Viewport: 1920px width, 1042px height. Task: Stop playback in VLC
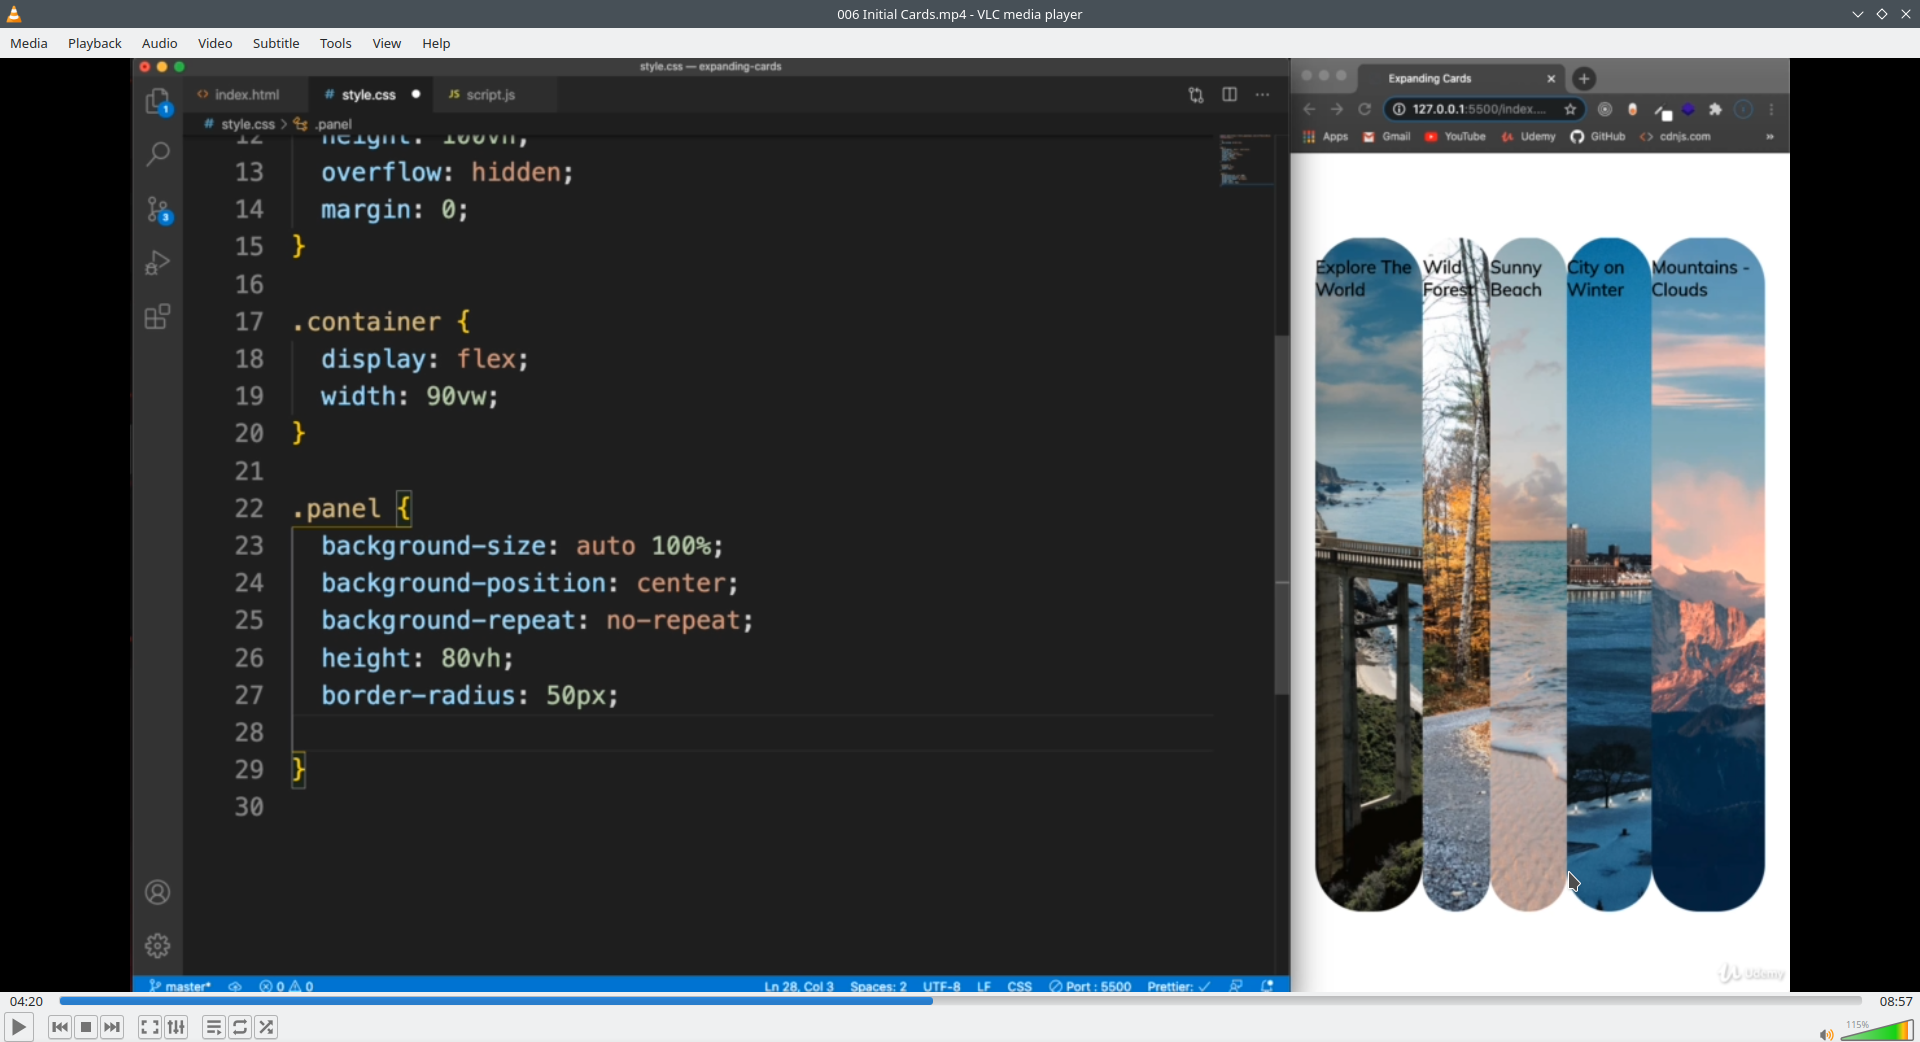tap(86, 1027)
